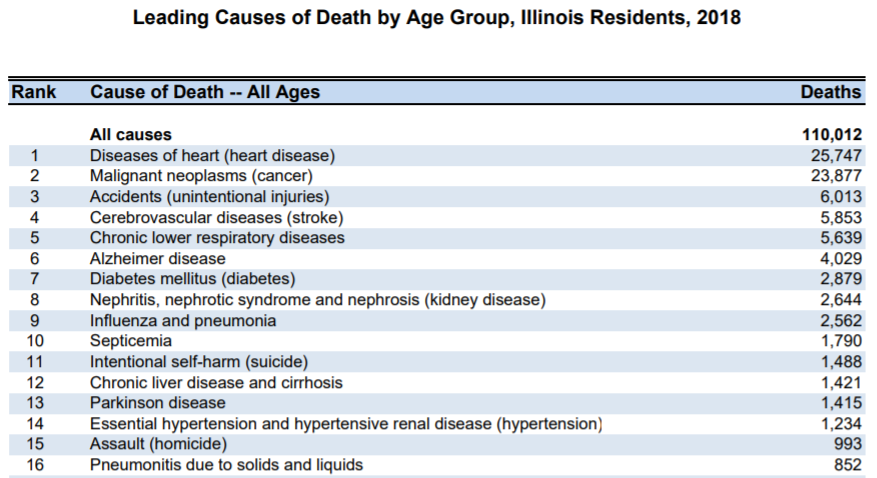
Task: Click rank number 16 in Pneumonitis row
Action: 35,465
